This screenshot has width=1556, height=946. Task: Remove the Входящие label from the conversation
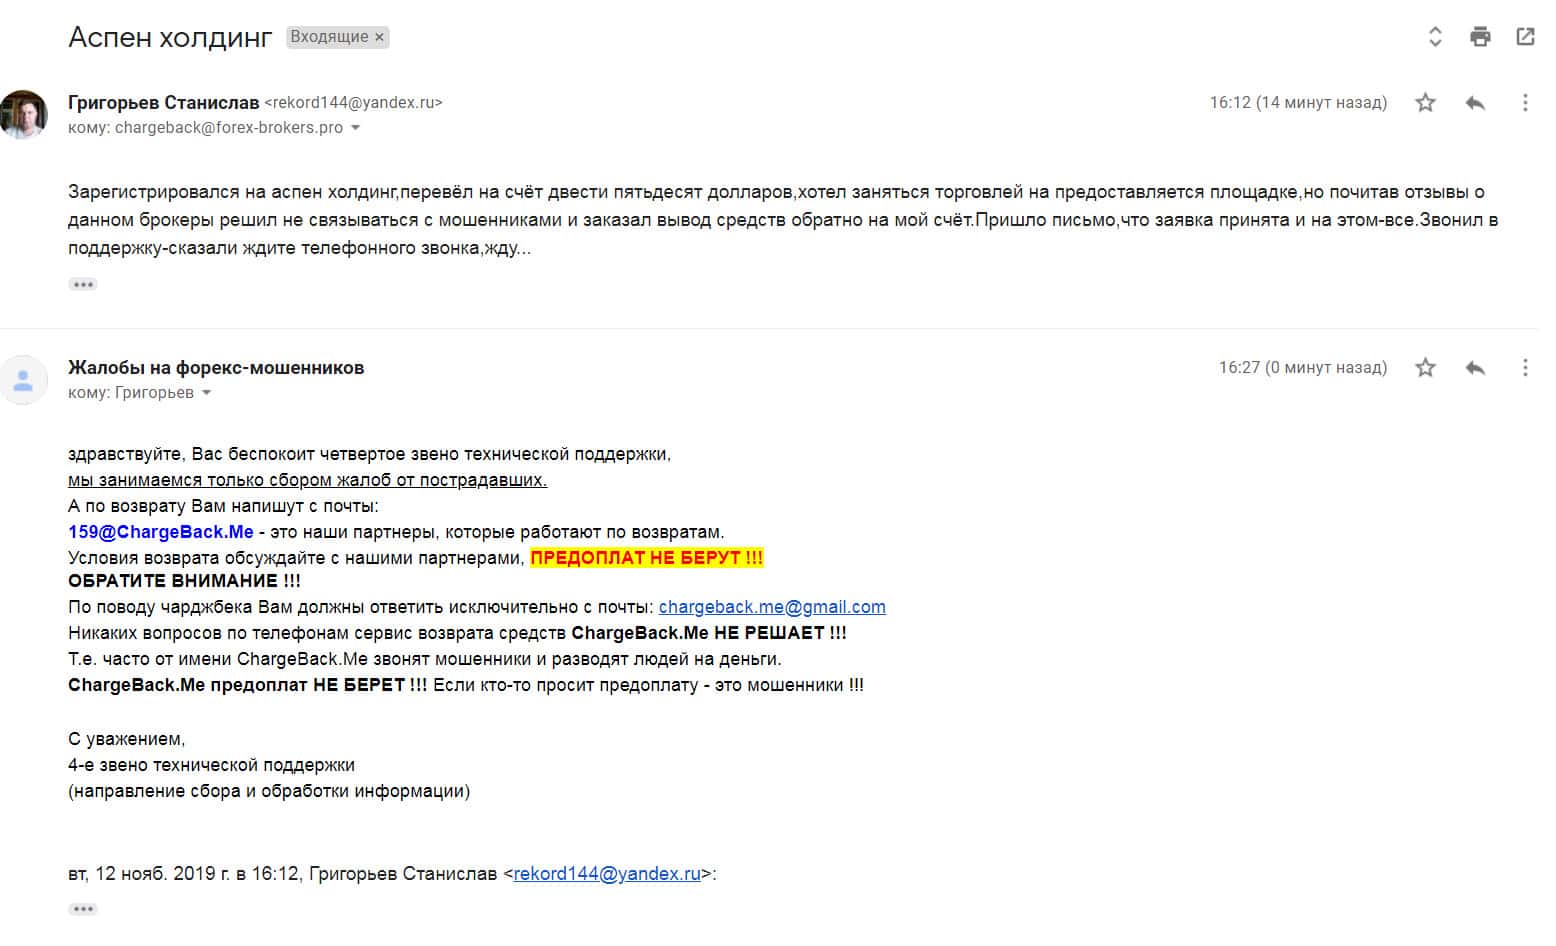point(380,38)
